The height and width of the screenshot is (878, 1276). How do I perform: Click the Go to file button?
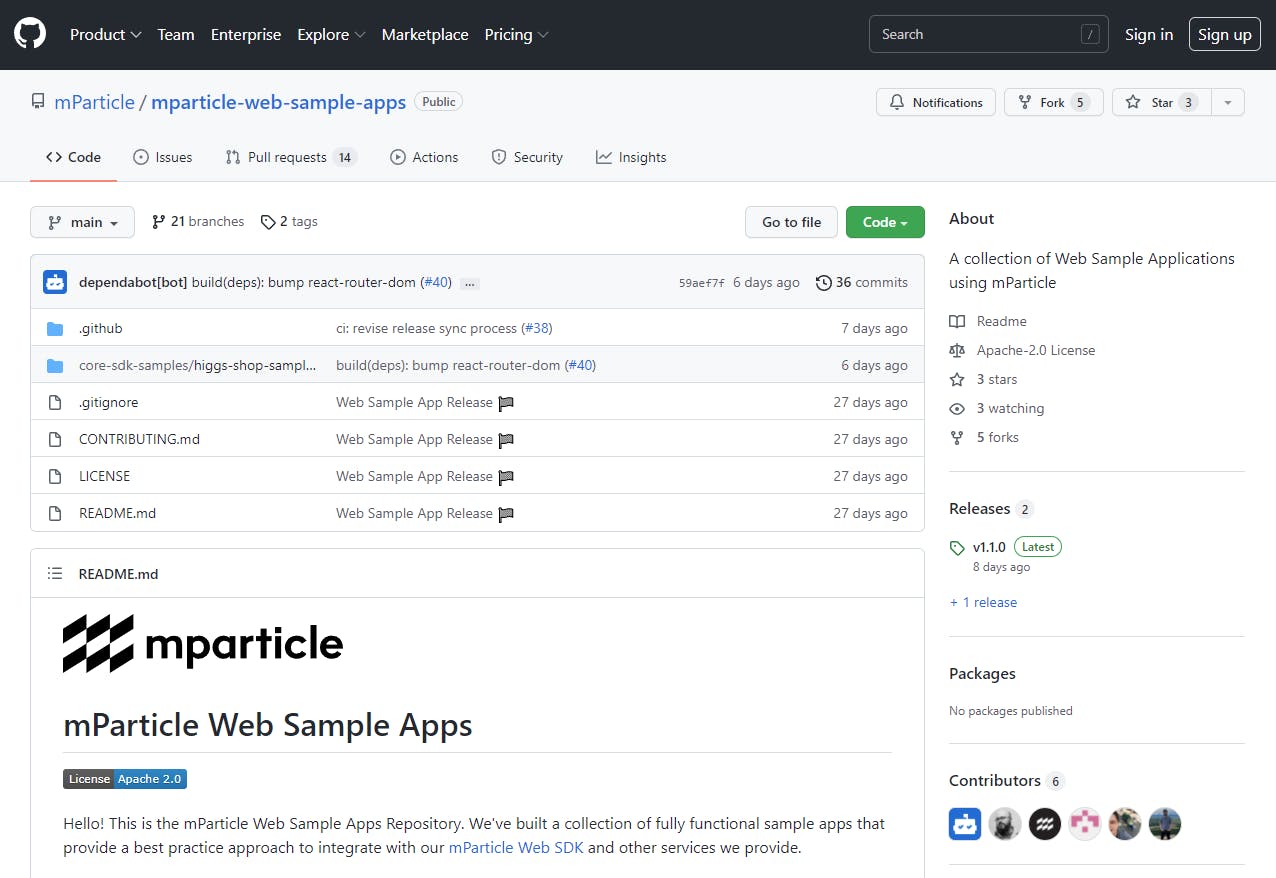coord(792,222)
